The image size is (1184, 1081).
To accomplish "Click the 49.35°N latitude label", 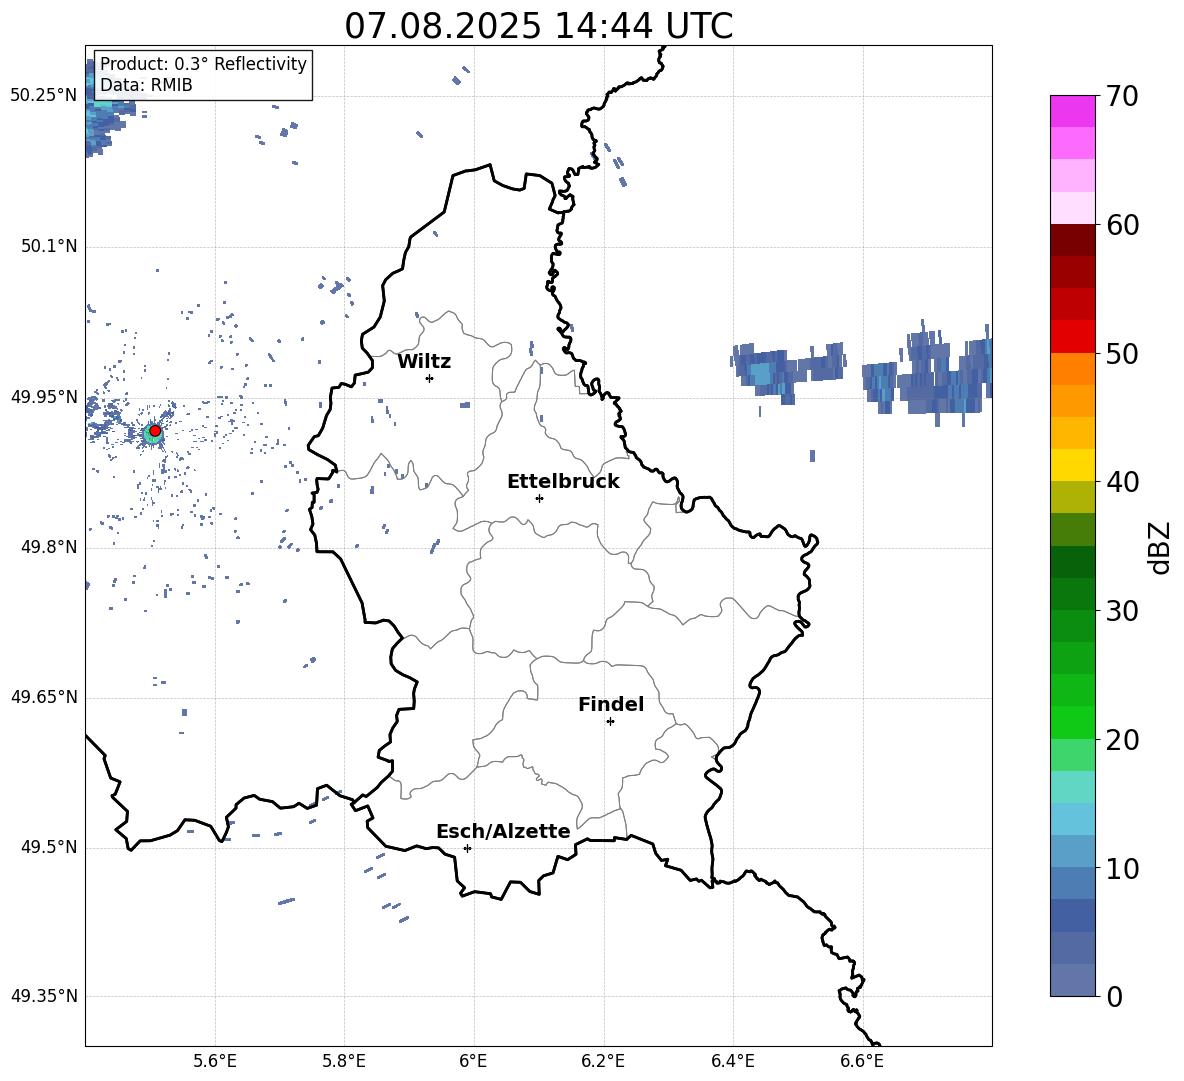I will pos(44,996).
